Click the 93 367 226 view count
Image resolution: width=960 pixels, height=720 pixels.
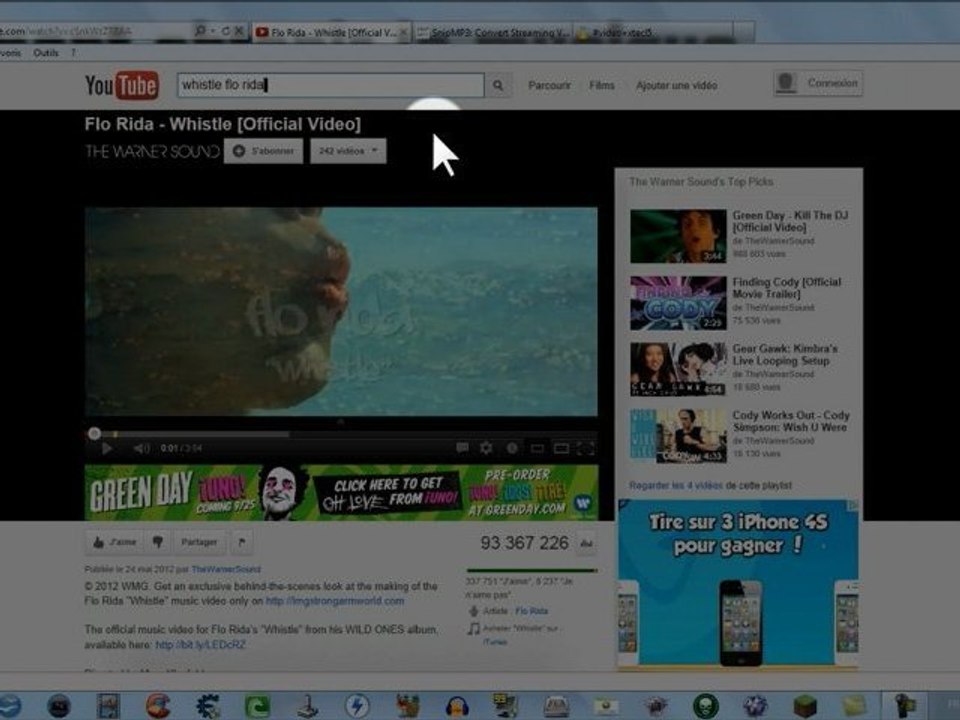524,543
